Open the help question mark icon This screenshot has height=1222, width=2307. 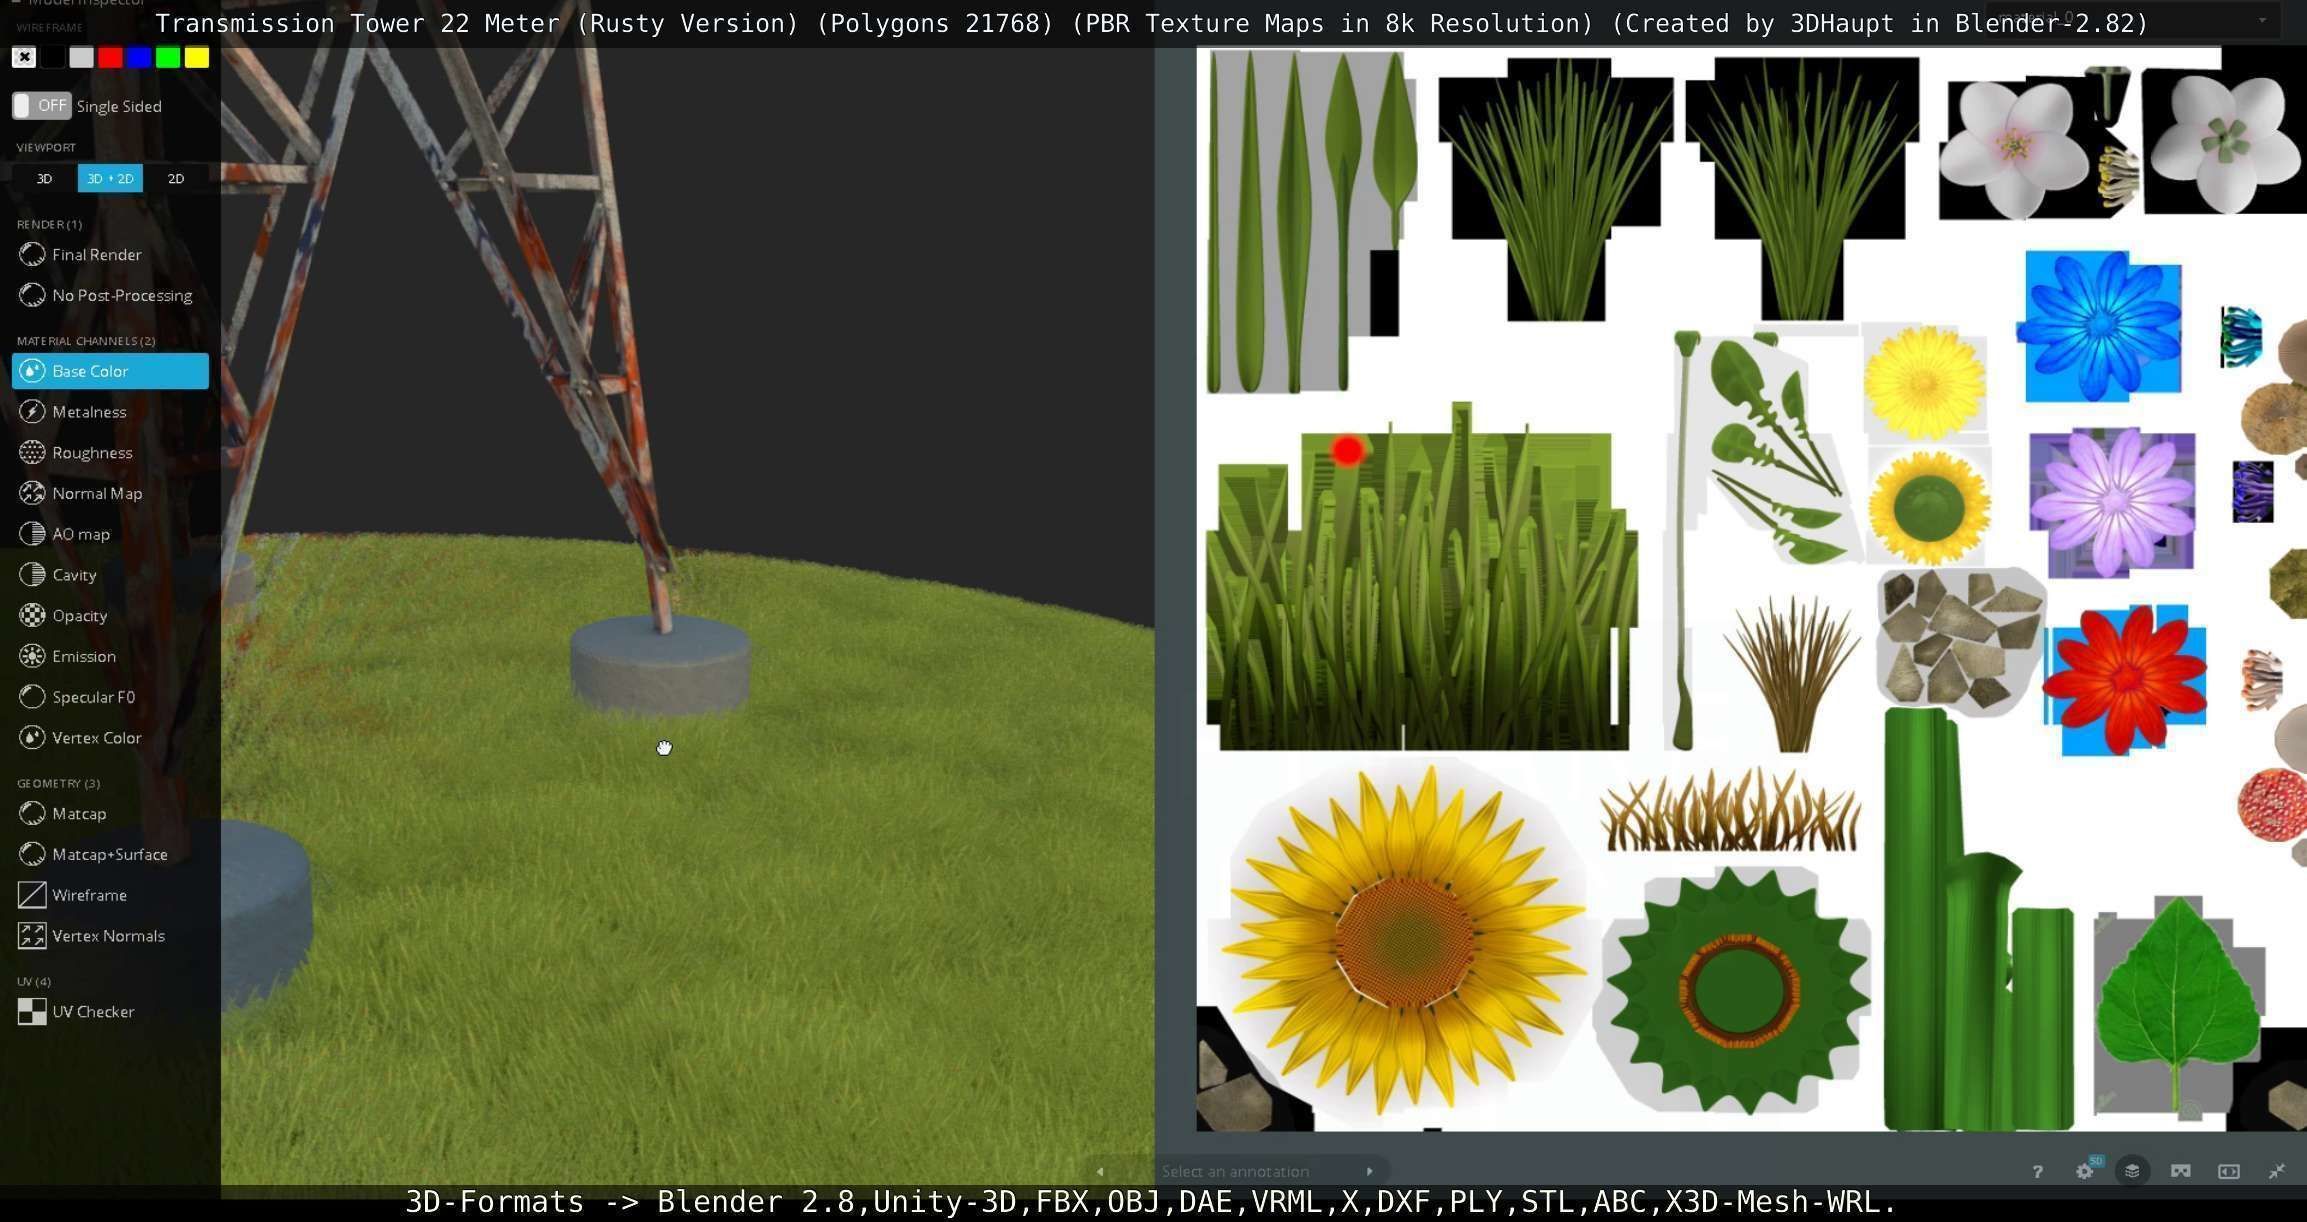coord(2037,1171)
